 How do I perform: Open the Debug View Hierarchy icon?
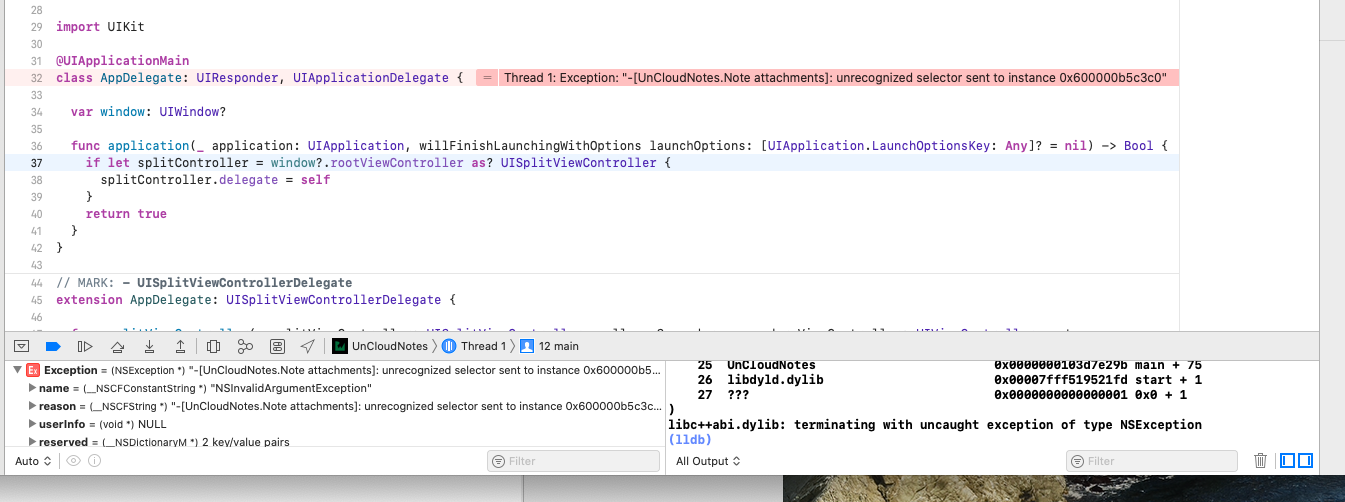(213, 346)
